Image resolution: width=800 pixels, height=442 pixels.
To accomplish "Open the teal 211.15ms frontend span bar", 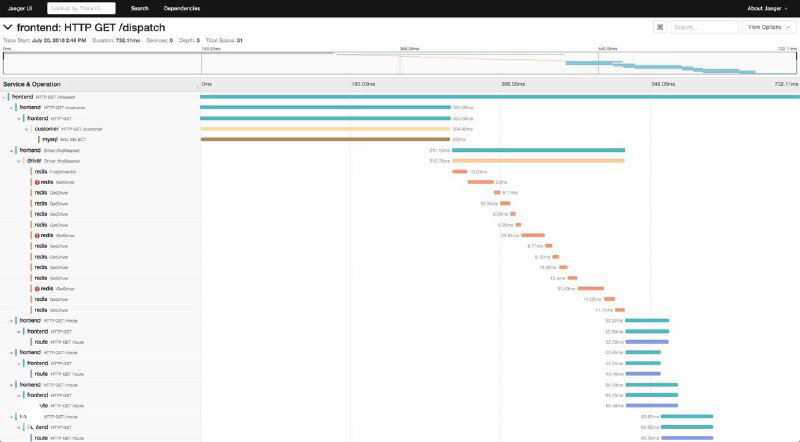I will (x=538, y=150).
